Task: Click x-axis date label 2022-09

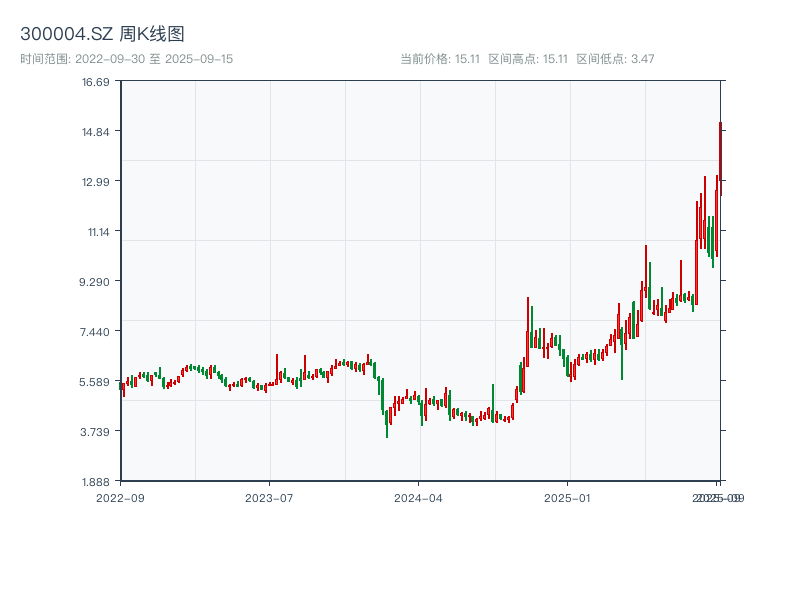Action: pyautogui.click(x=120, y=498)
